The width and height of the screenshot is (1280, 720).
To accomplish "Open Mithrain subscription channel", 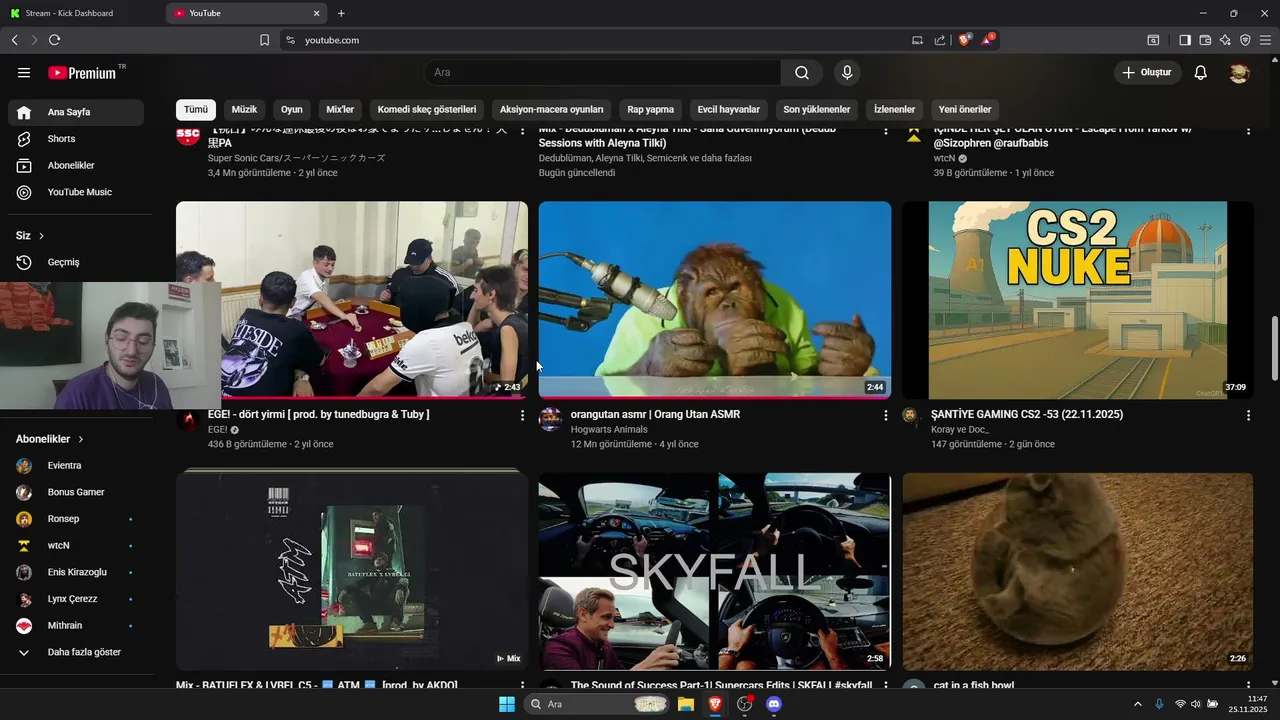I will pyautogui.click(x=76, y=625).
